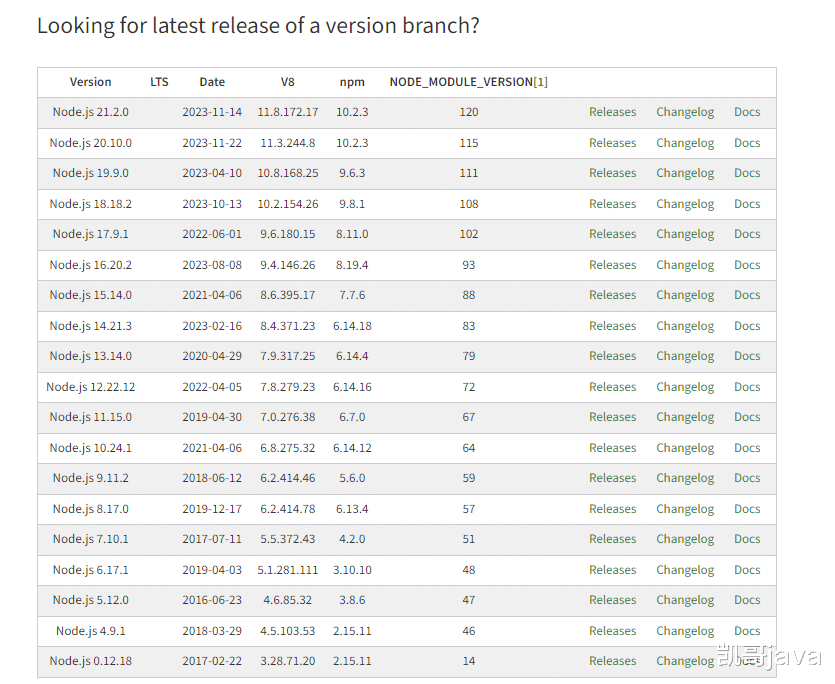Open Releases link for Node.js 6.17.1
835x684 pixels.
(x=612, y=570)
